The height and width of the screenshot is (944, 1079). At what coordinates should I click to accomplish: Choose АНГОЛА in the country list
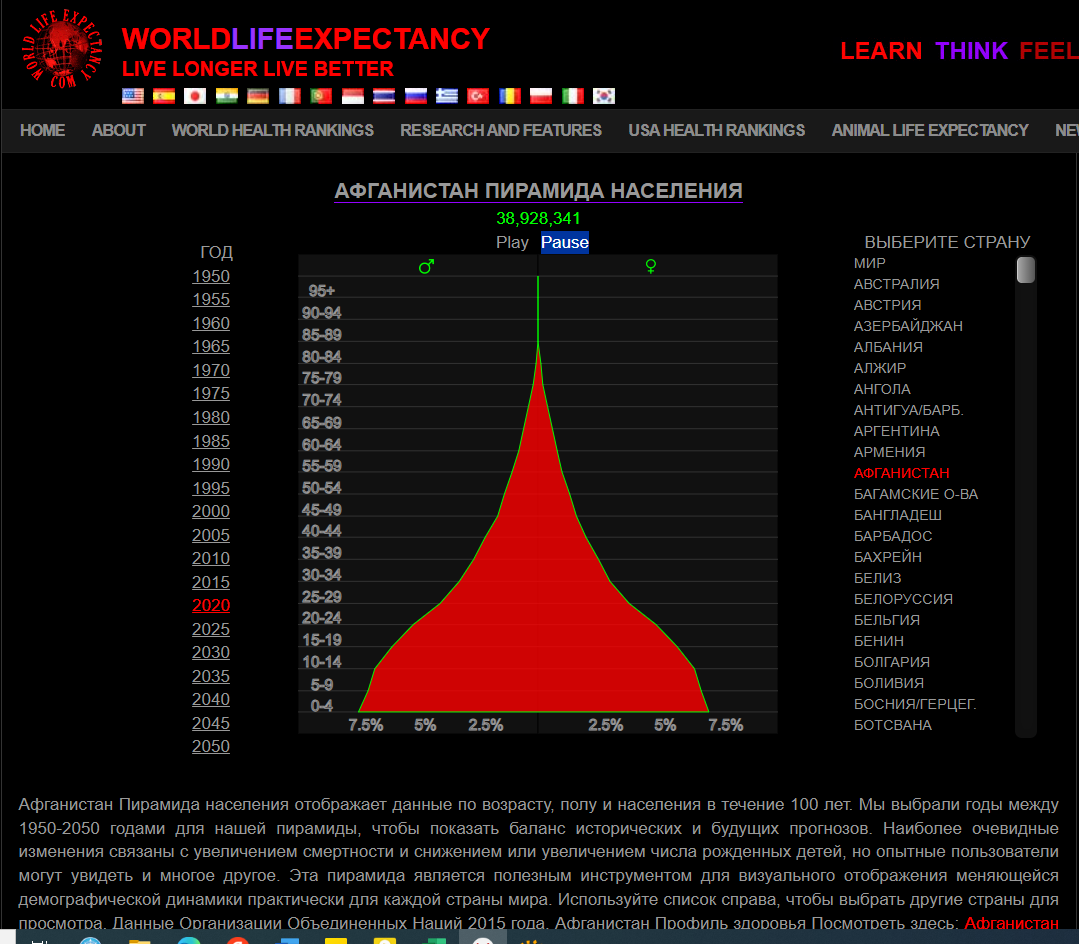click(x=882, y=389)
